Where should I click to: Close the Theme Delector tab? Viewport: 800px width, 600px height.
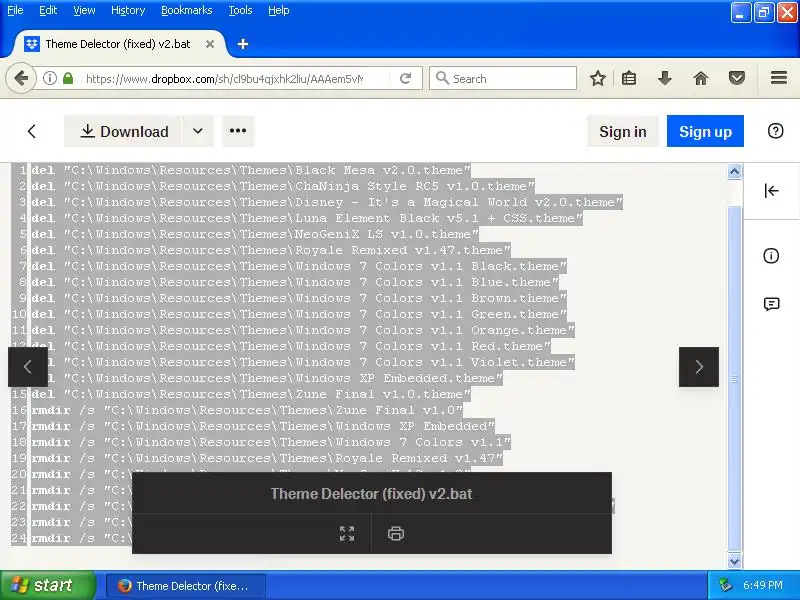tap(210, 44)
